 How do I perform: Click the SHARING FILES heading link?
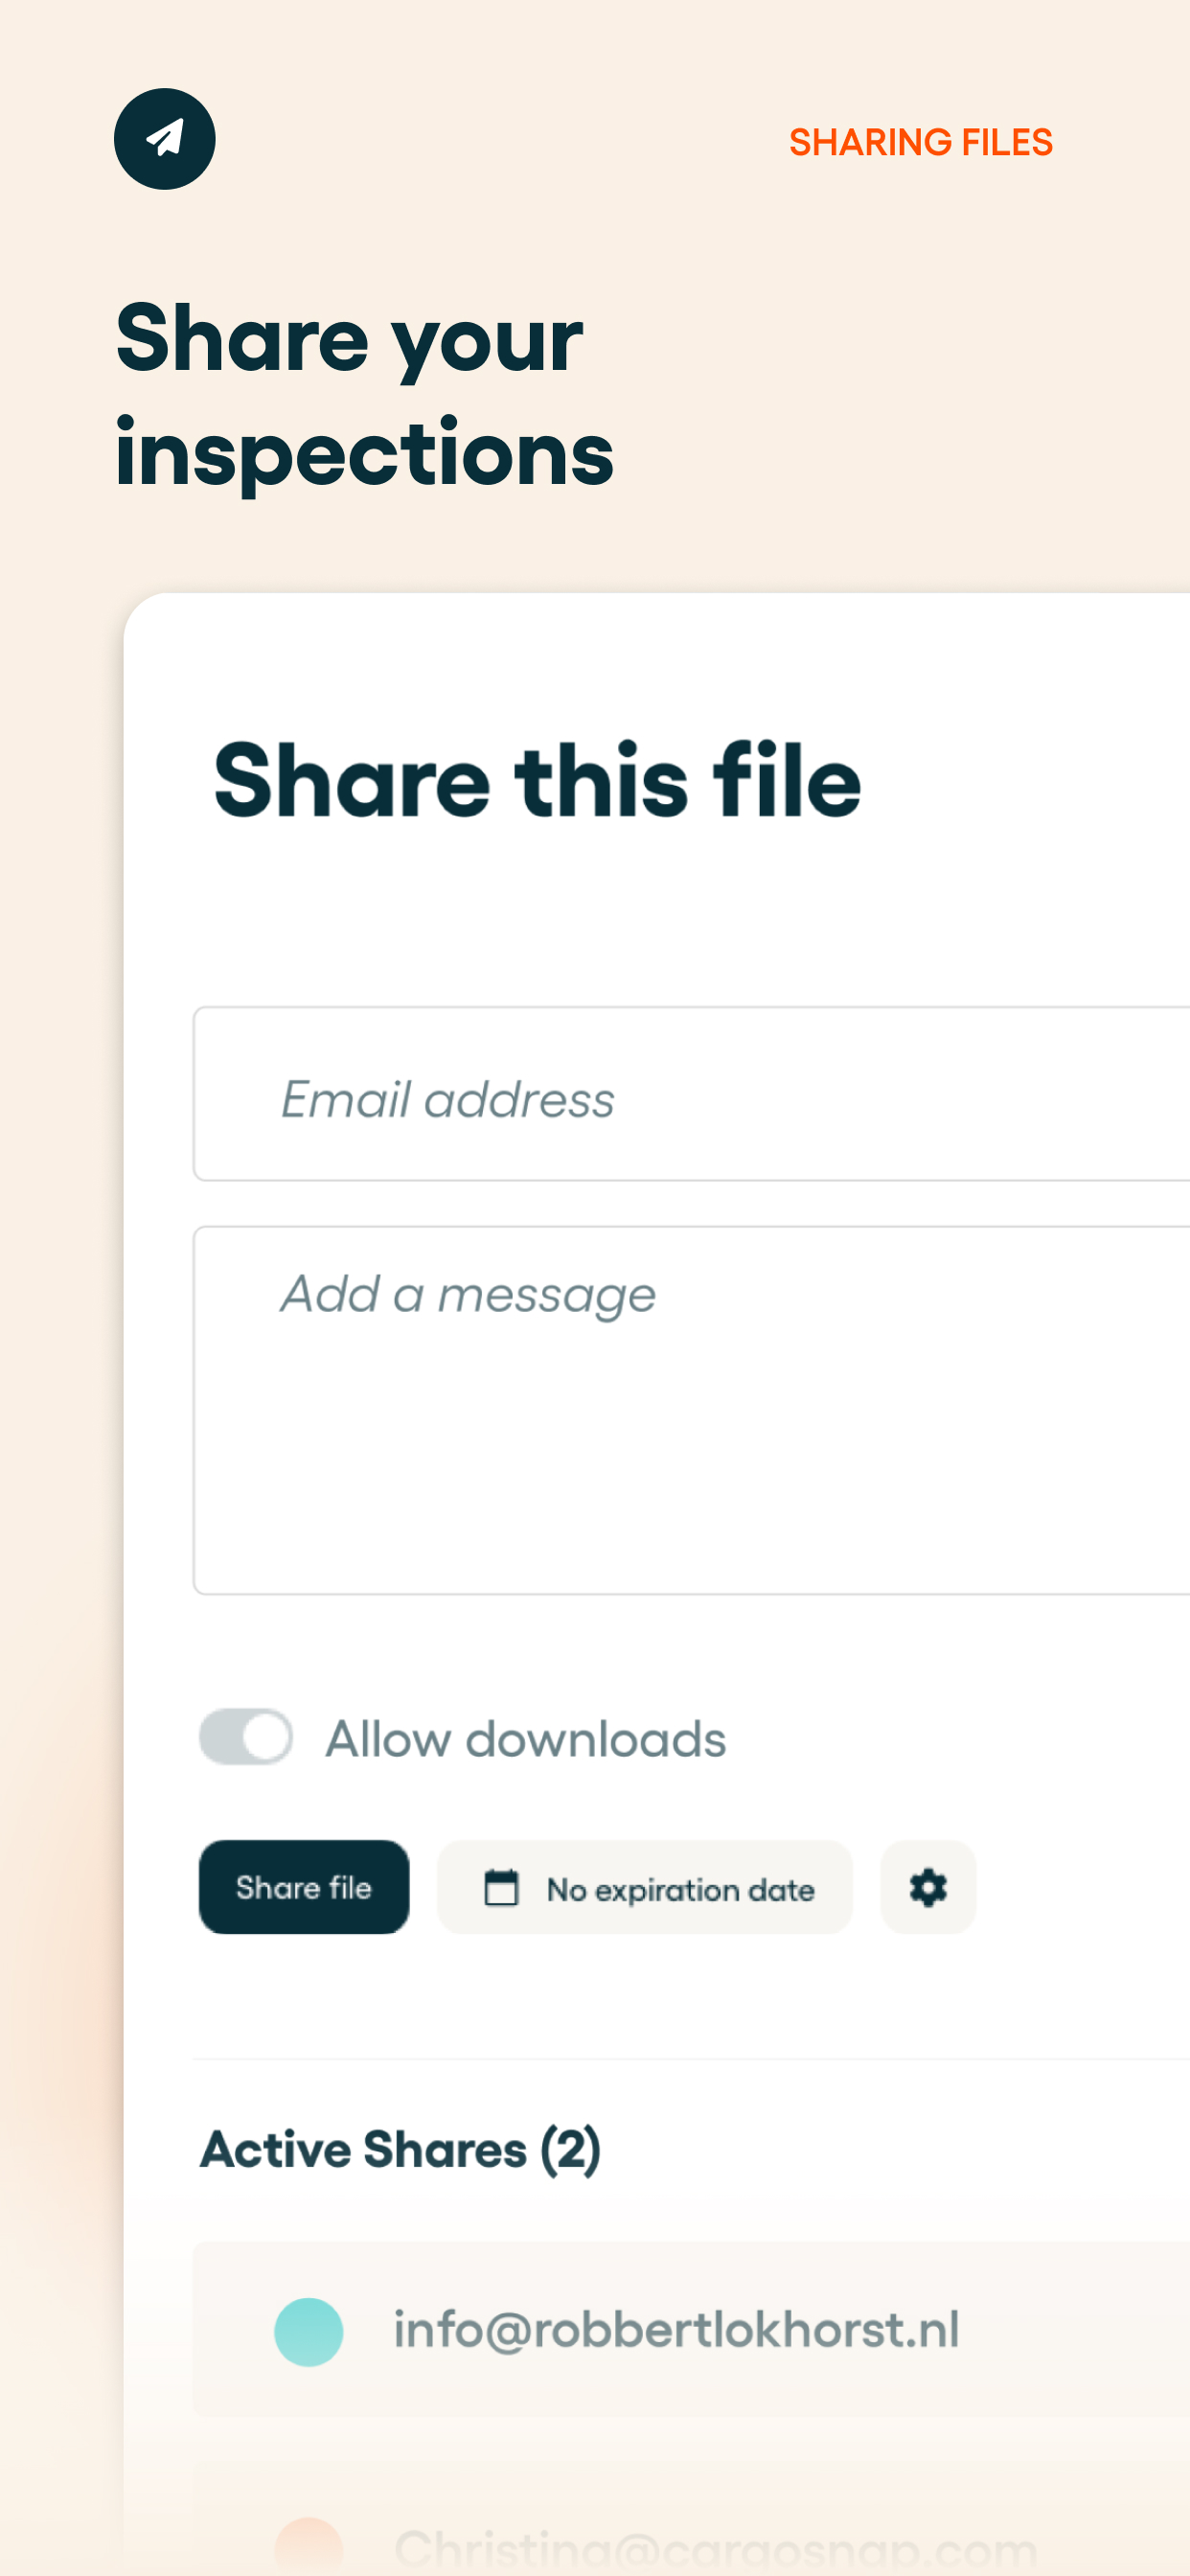pyautogui.click(x=920, y=142)
